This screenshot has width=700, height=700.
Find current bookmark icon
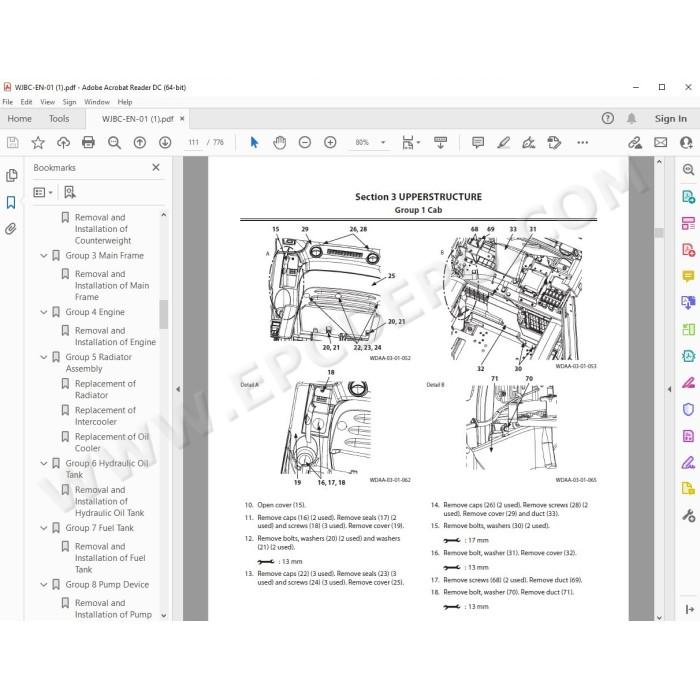(70, 192)
